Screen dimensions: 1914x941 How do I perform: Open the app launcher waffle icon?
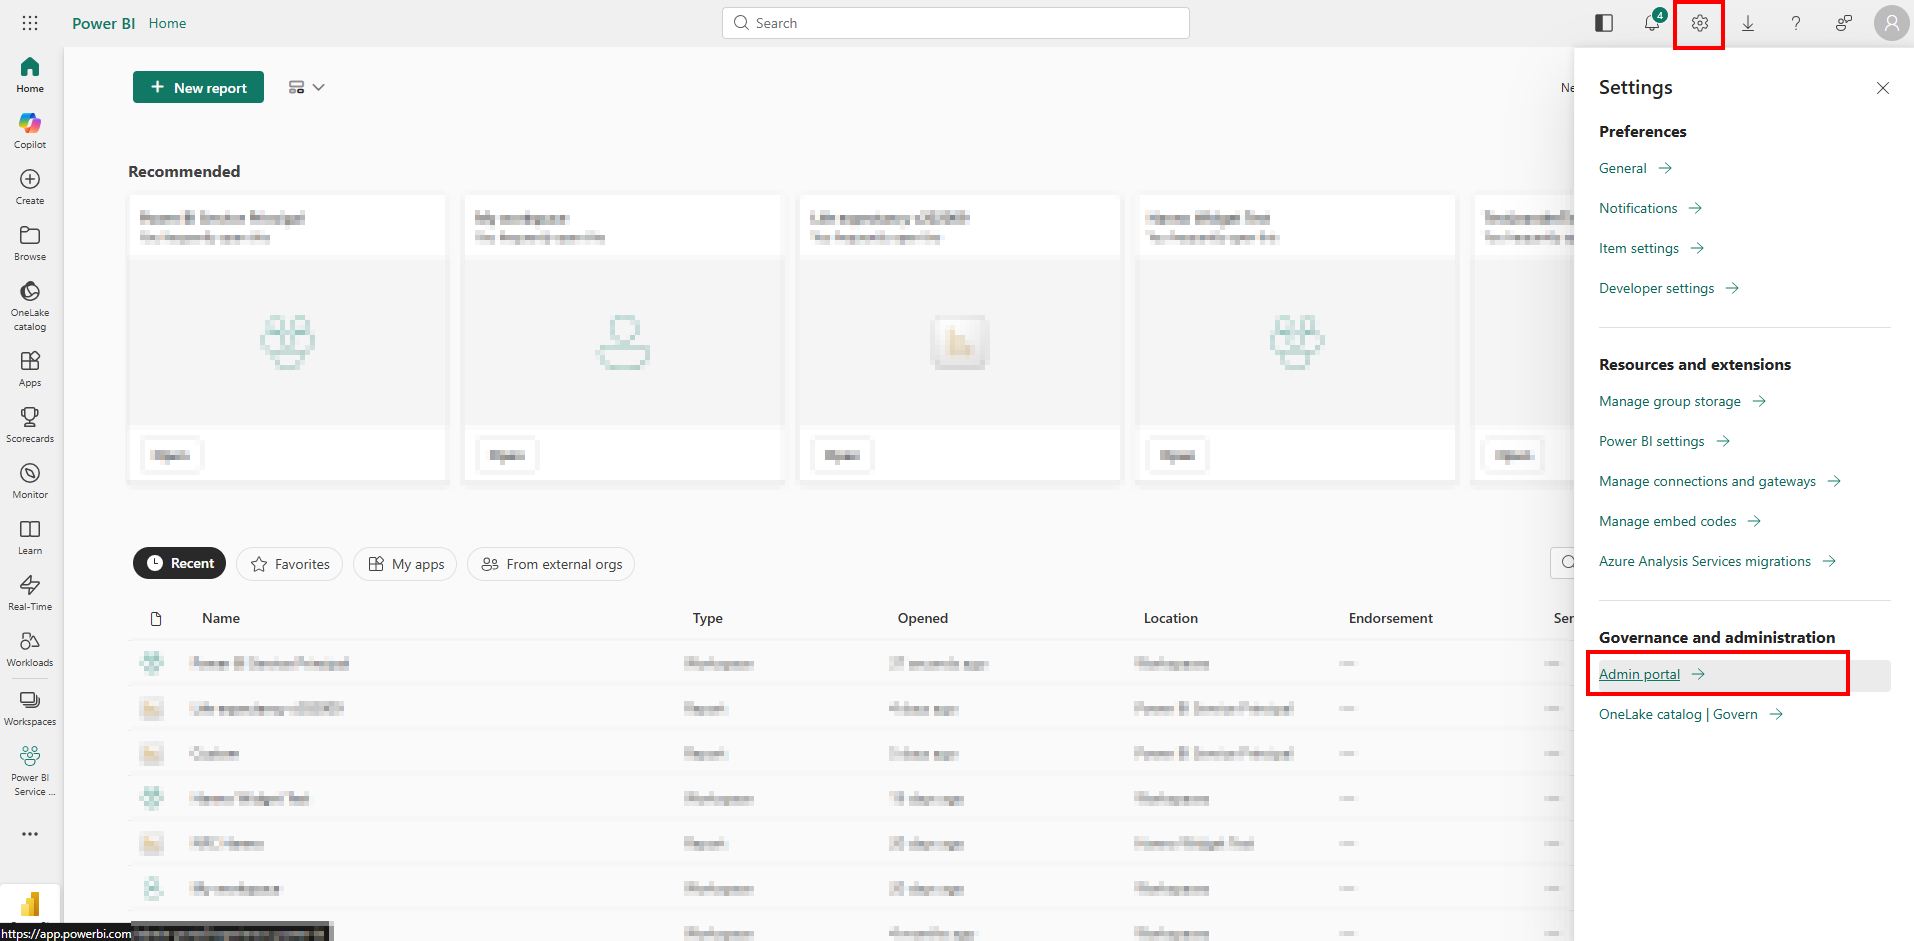[x=30, y=23]
